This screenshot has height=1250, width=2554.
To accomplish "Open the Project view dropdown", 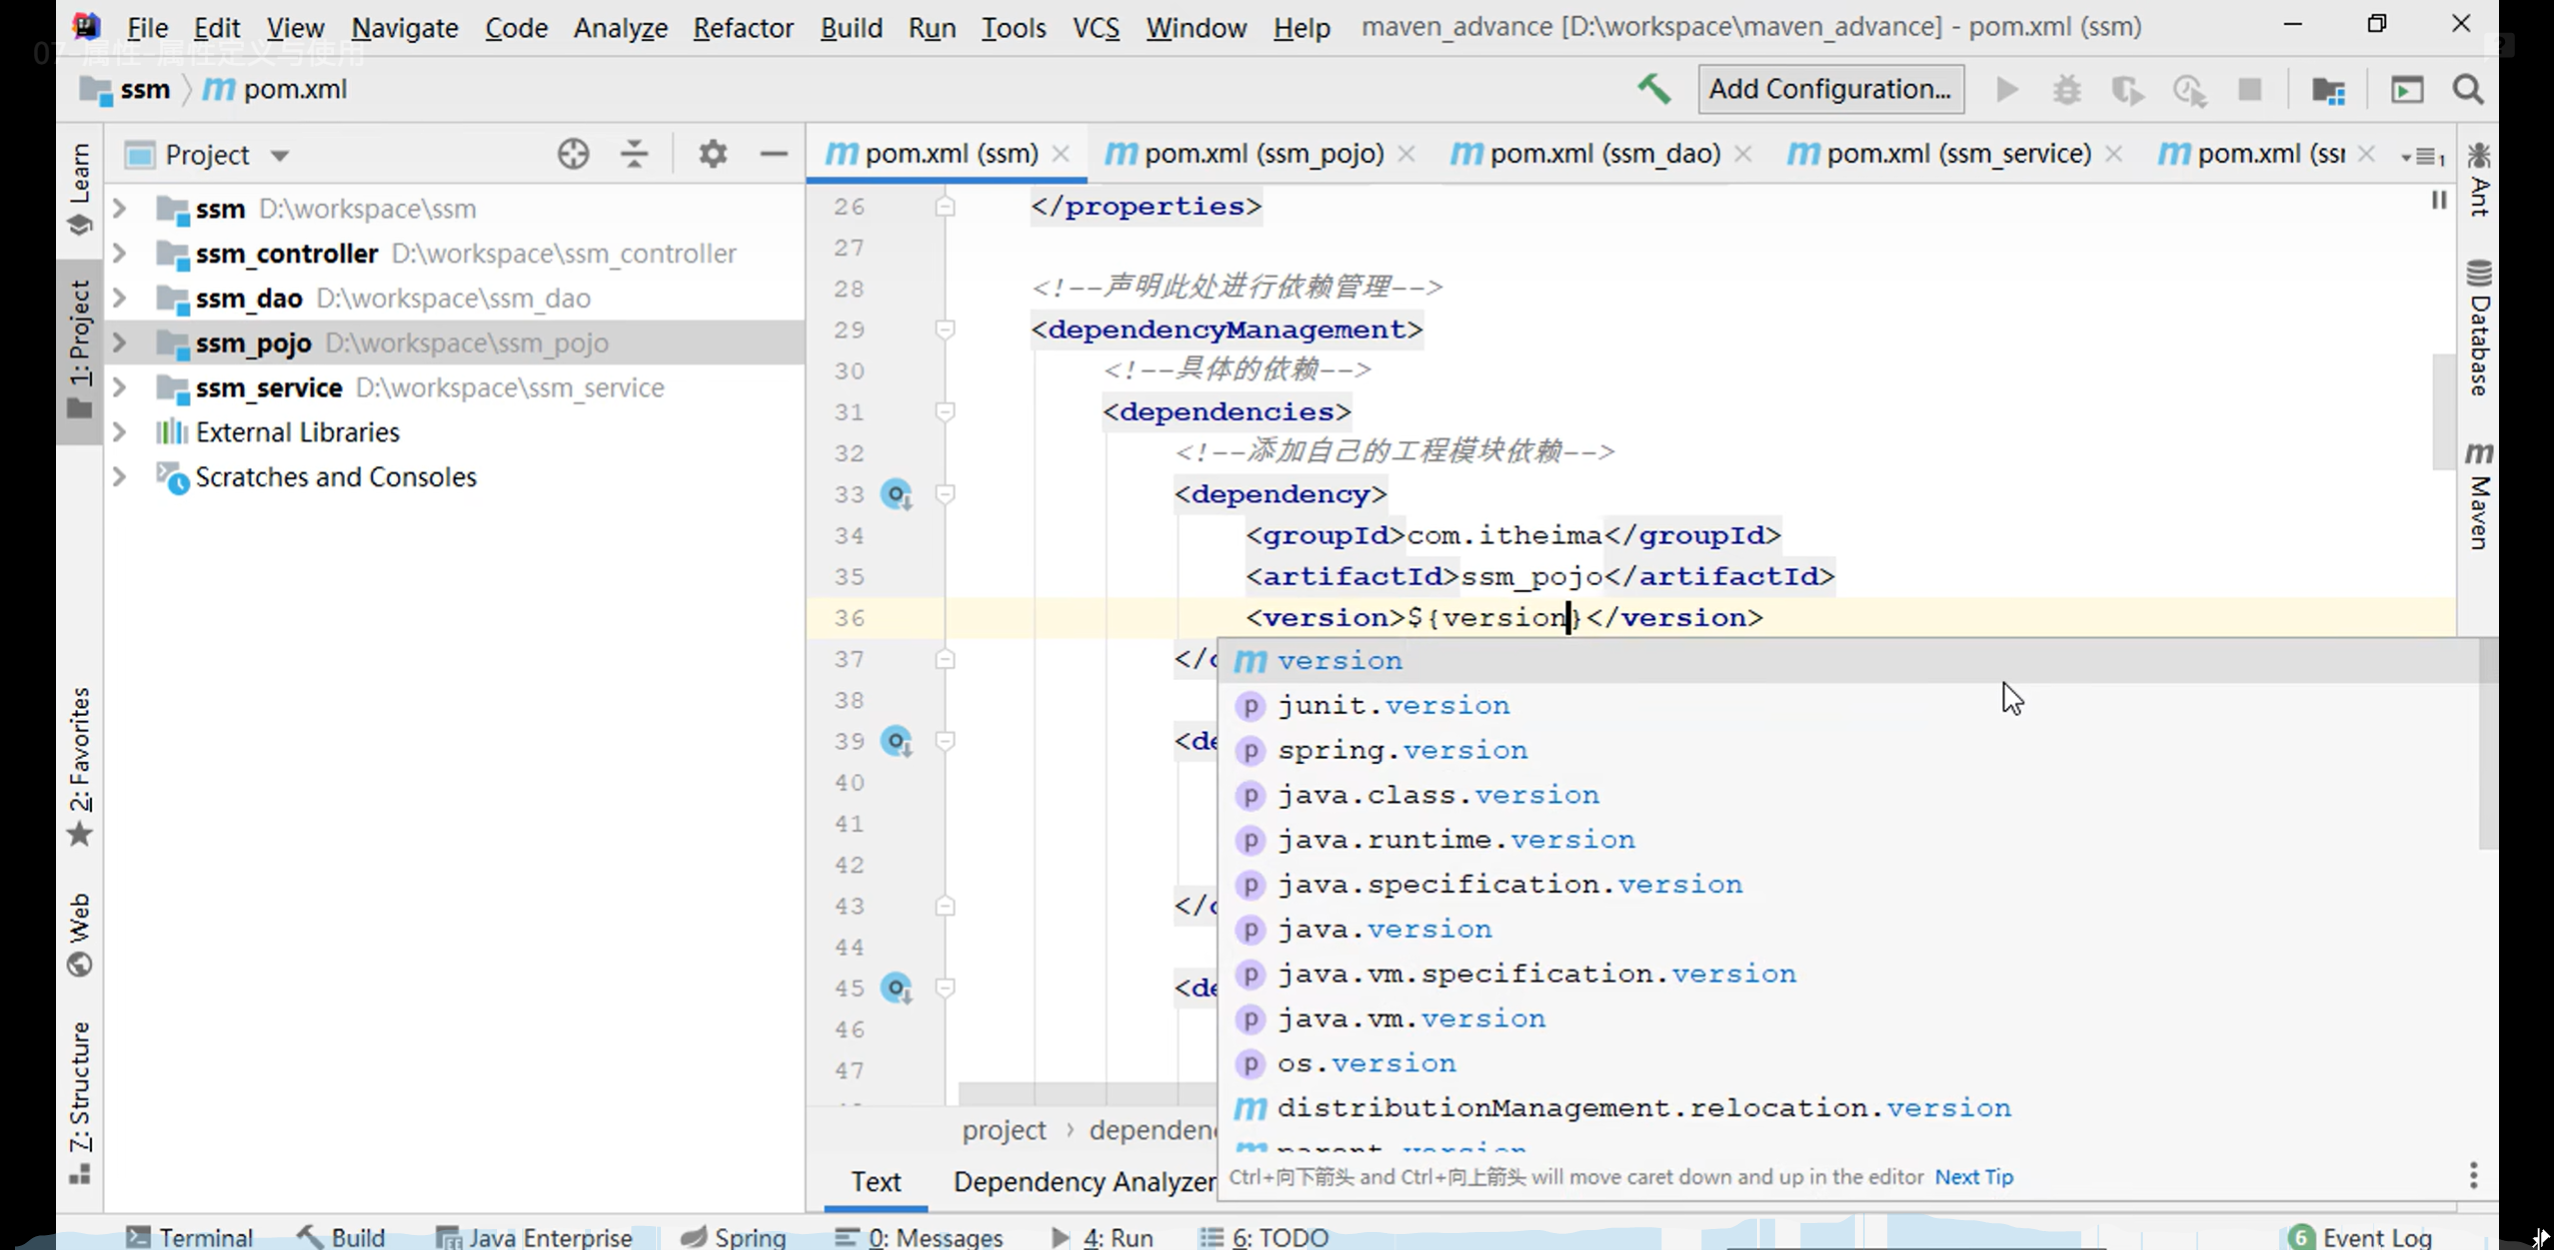I will [x=280, y=155].
